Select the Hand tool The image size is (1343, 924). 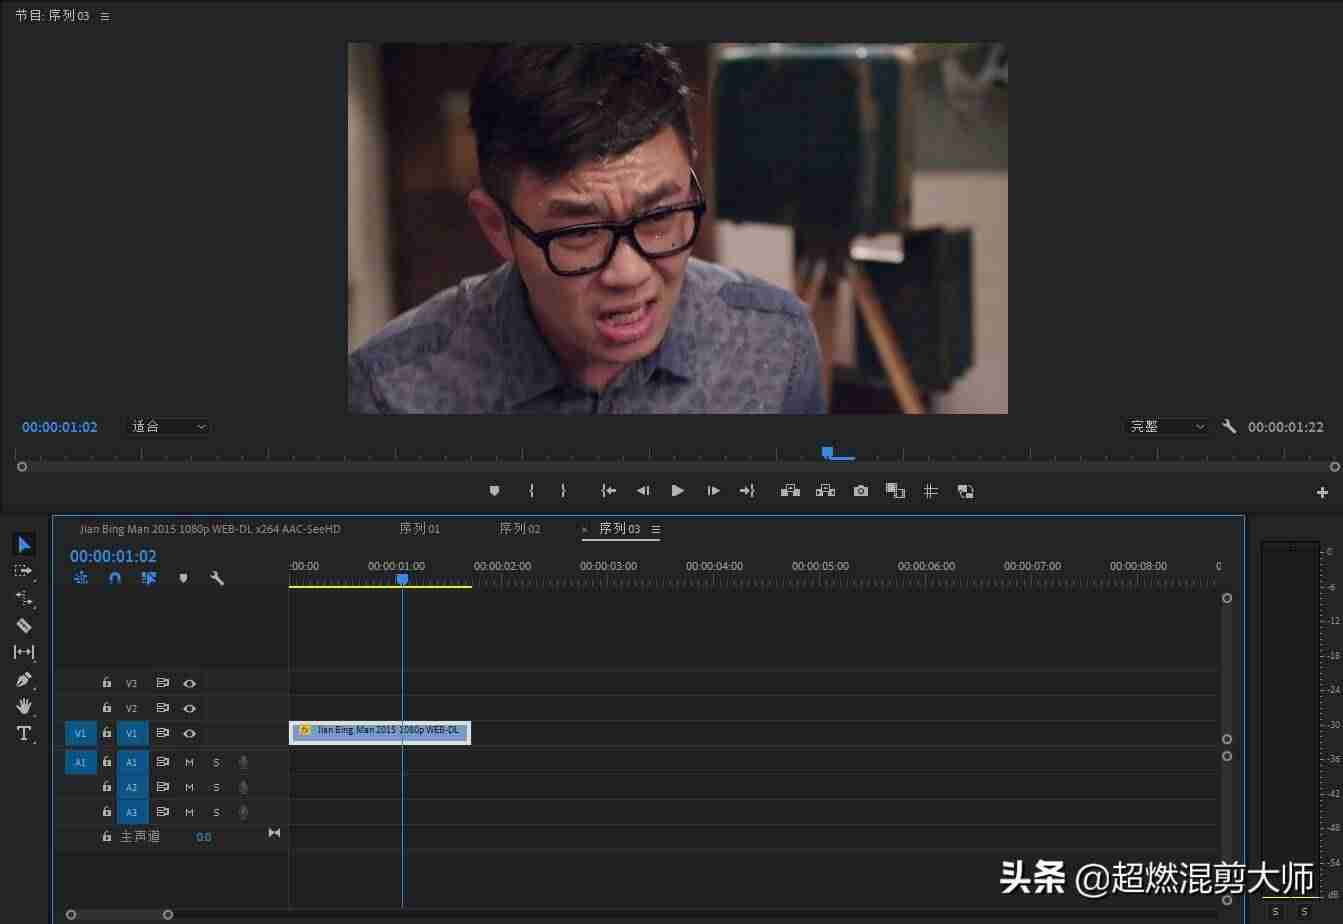point(24,706)
